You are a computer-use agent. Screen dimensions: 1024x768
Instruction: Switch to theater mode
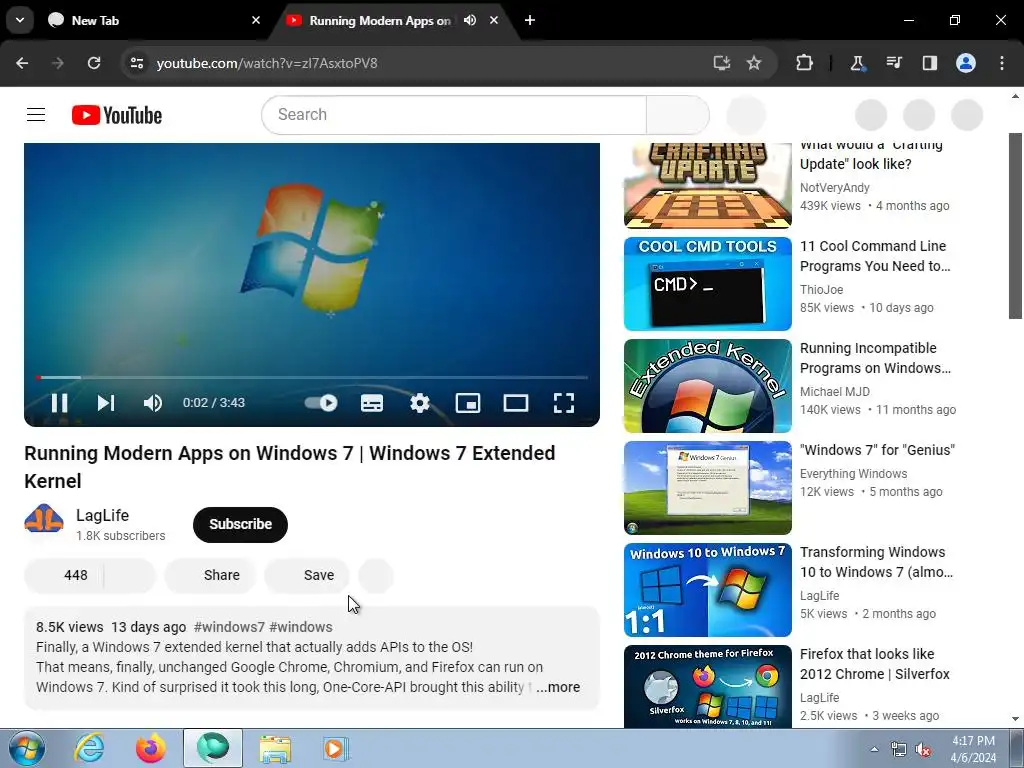[516, 403]
